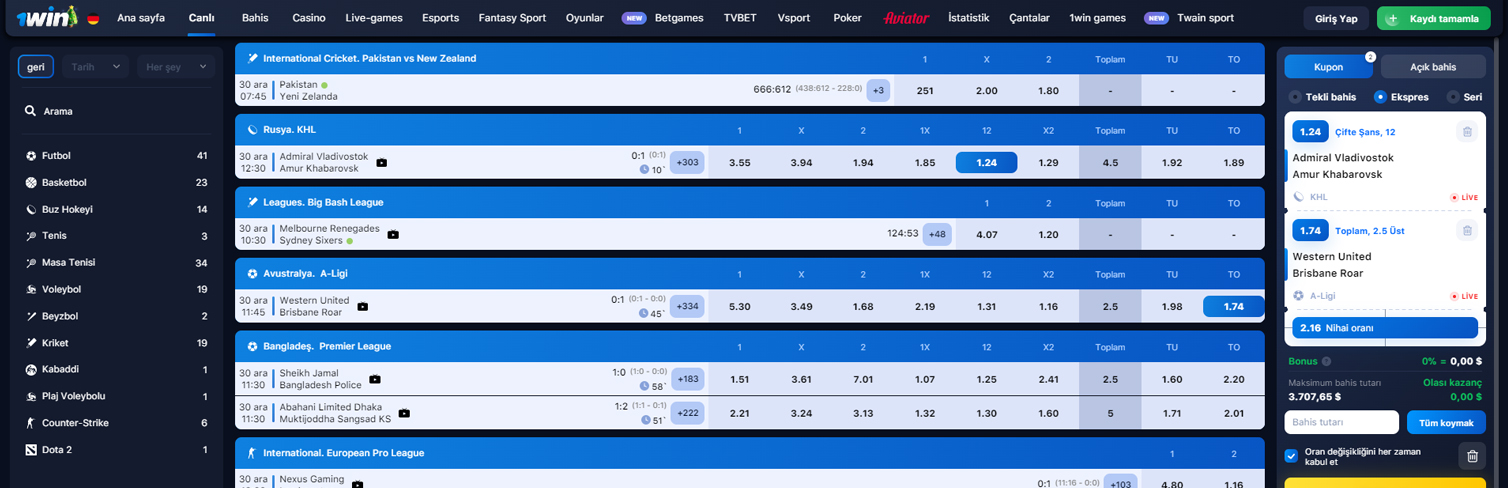Viewport: 1508px width, 488px height.
Task: Click Kaydı tamamla registration button
Action: pyautogui.click(x=1433, y=19)
